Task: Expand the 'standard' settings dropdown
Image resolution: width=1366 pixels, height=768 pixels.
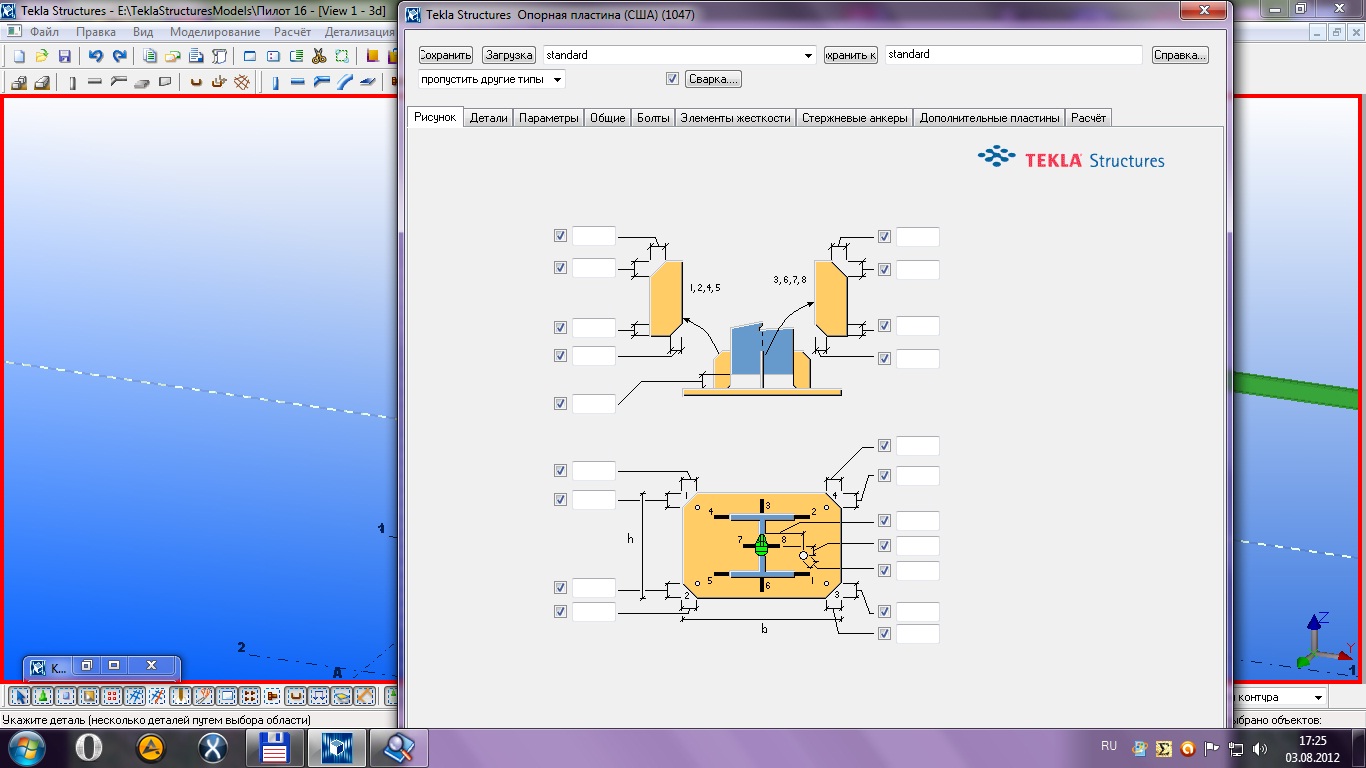Action: click(809, 56)
